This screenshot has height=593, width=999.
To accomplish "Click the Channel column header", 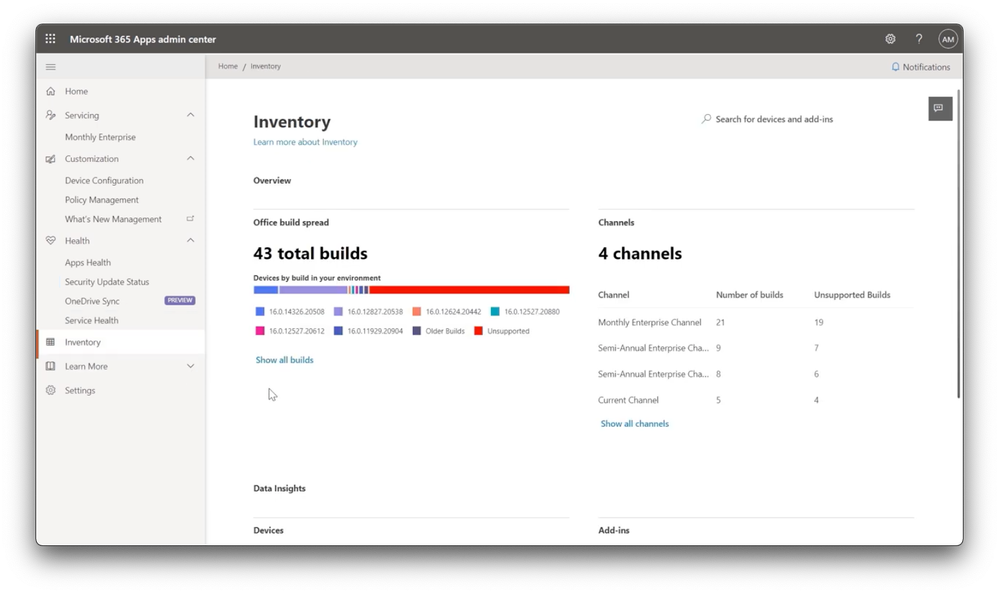I will (614, 295).
